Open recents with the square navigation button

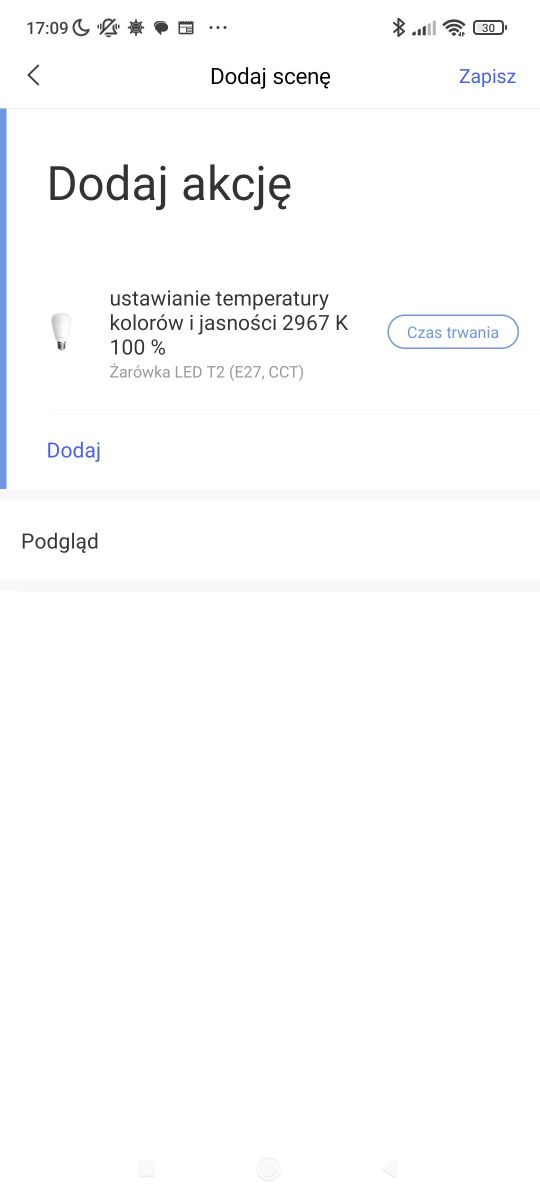pos(146,1169)
